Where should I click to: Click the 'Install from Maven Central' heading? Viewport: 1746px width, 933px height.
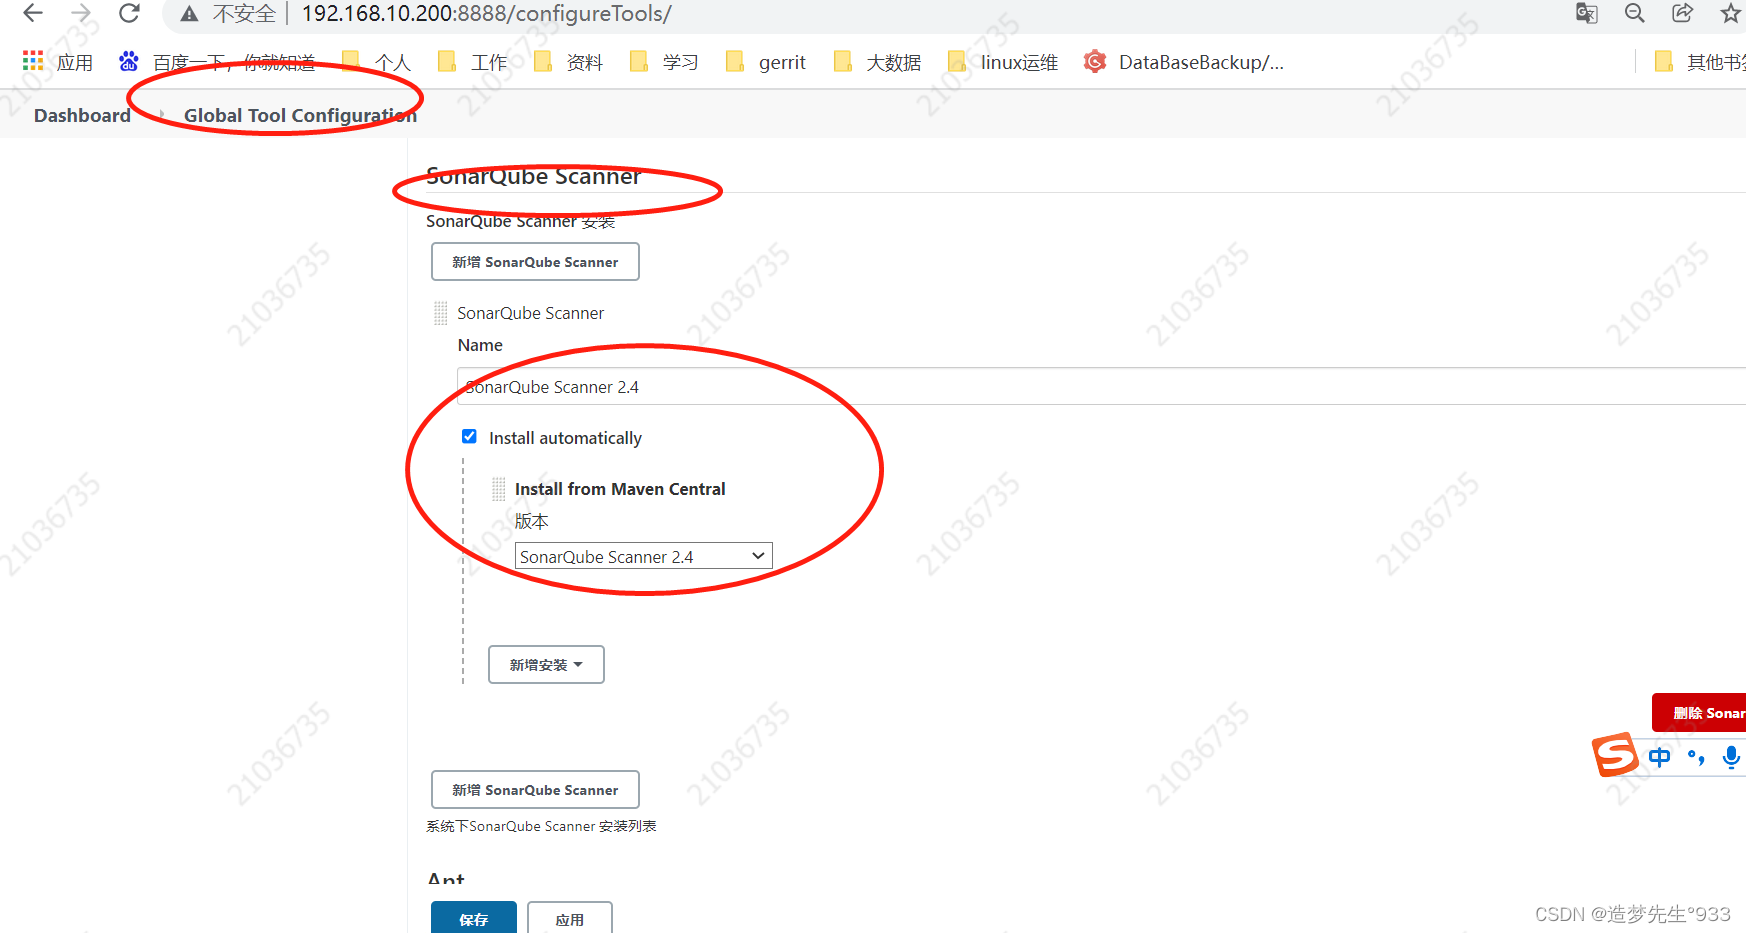click(620, 489)
